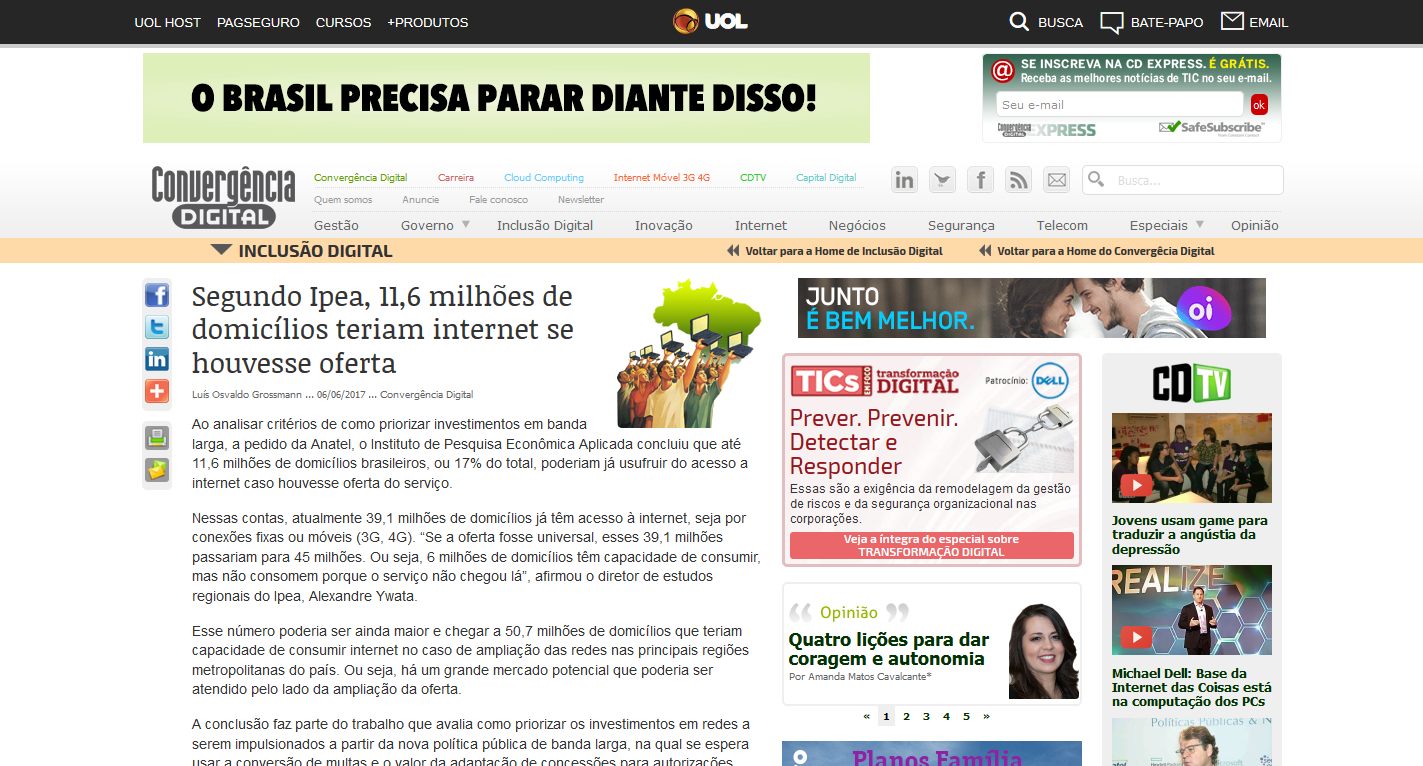
Task: Click the Quem somos link
Action: 343,200
